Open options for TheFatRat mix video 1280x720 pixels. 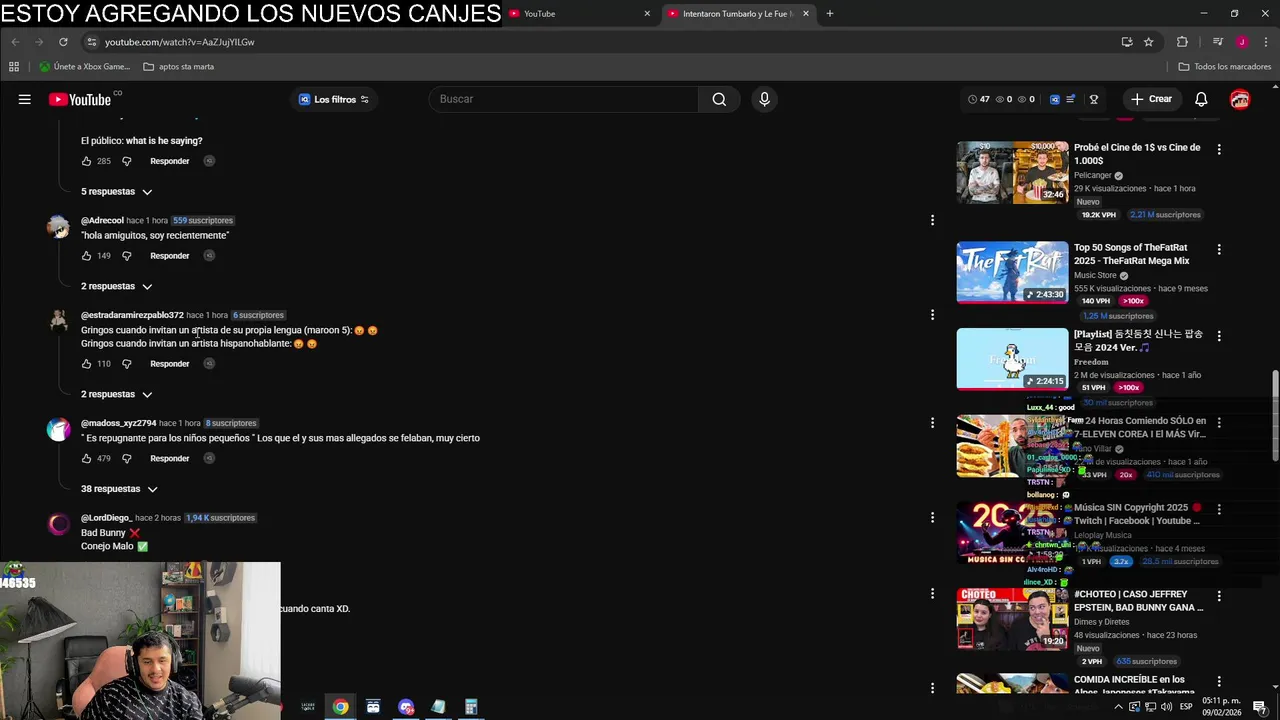click(x=1218, y=249)
